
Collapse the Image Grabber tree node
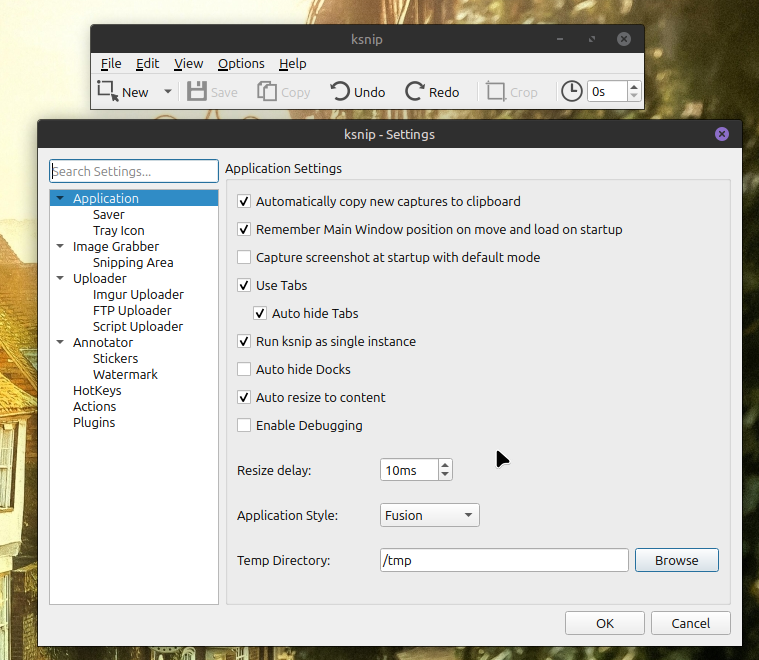tap(60, 246)
